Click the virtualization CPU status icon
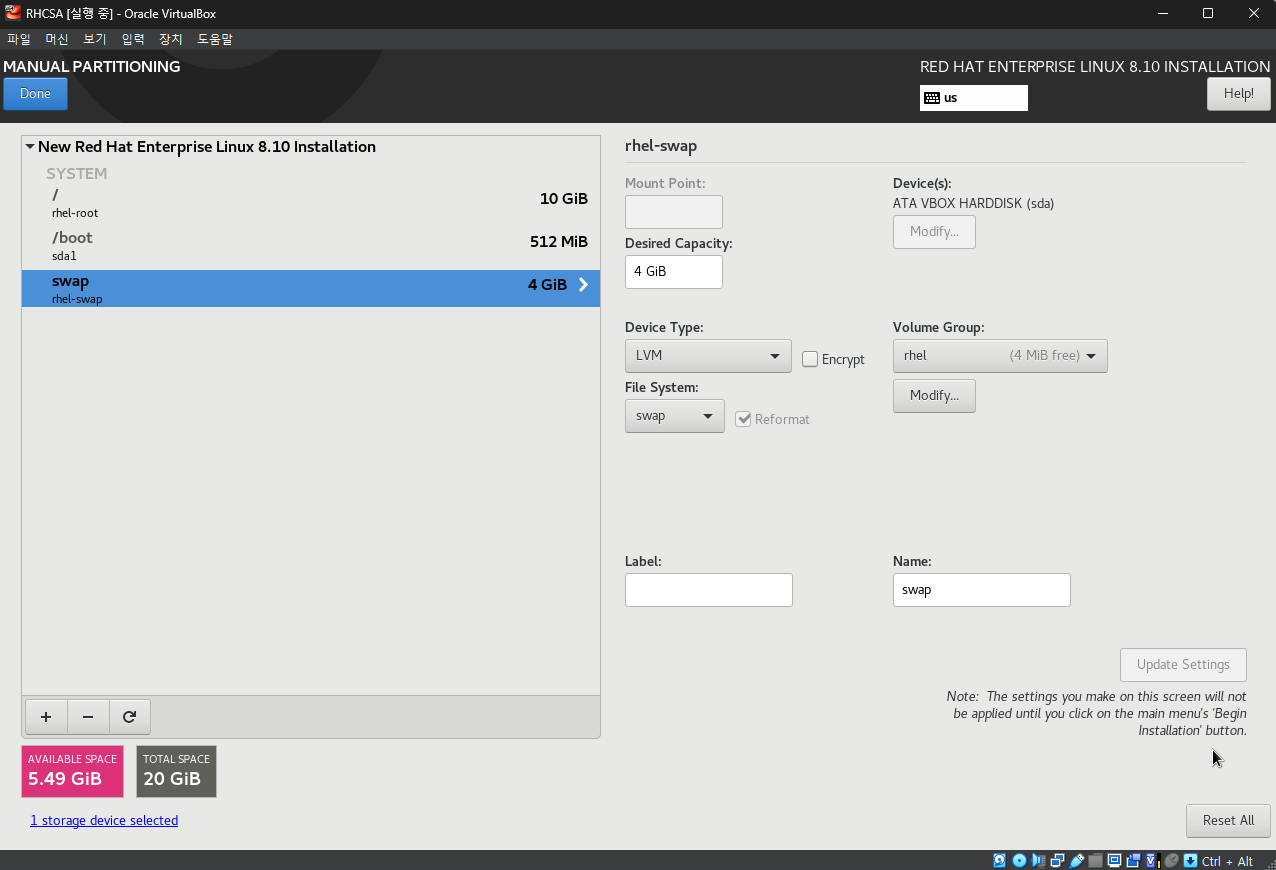Screen dimensions: 1276x870 [x=1153, y=861]
